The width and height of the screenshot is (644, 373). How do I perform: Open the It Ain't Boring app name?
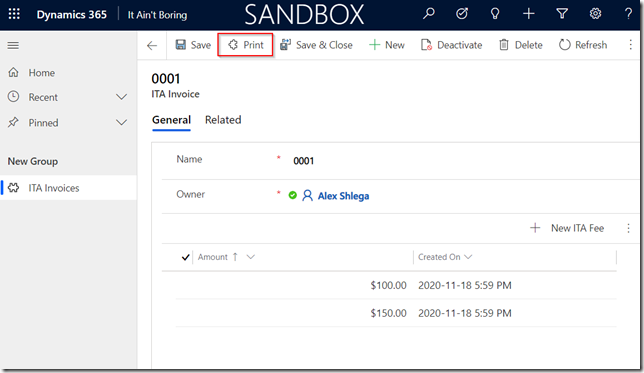pos(157,15)
